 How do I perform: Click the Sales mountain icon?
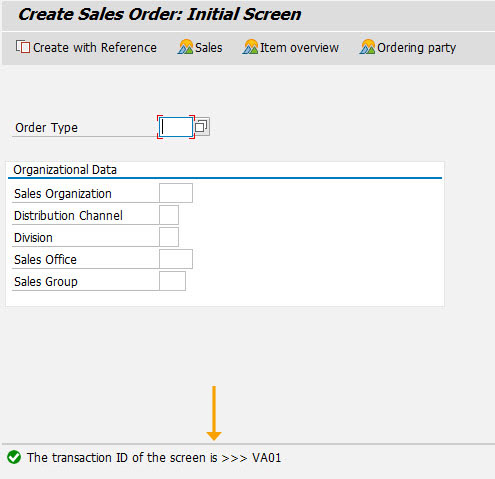[x=185, y=47]
